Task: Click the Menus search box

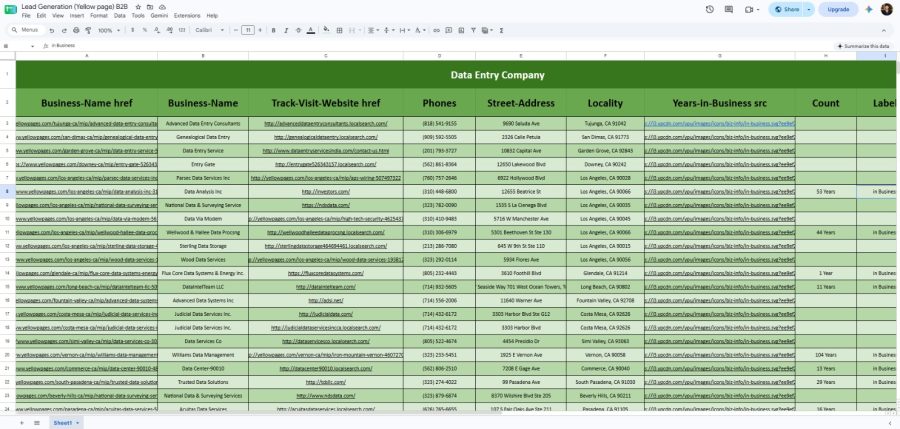Action: [25, 30]
